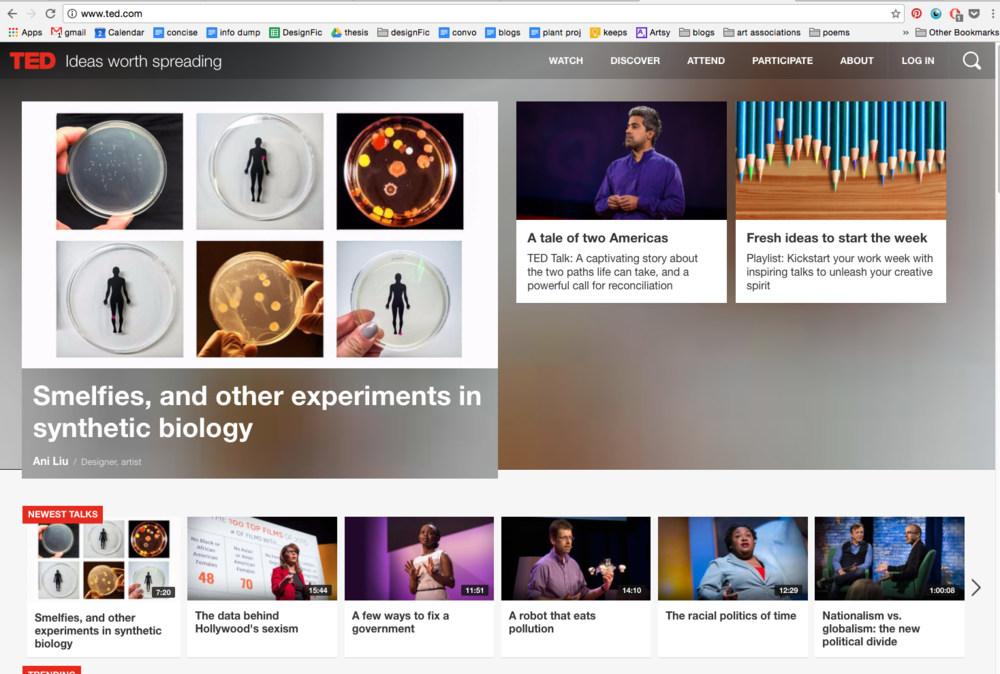Click the red extension icon with badge

pos(955,14)
